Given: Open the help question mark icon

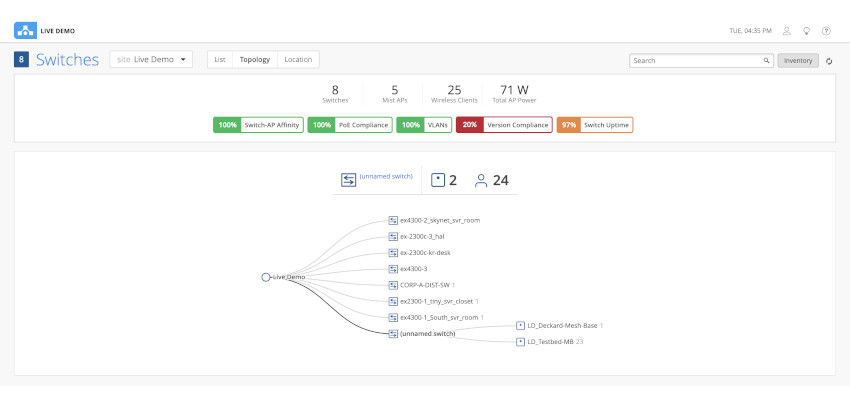Looking at the screenshot, I should click(x=826, y=31).
